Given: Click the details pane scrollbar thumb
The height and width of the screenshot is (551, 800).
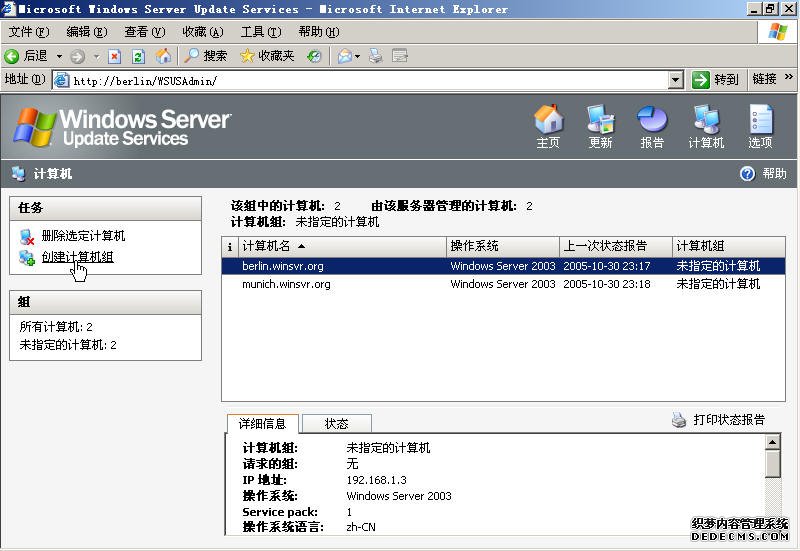Looking at the screenshot, I should (772, 463).
